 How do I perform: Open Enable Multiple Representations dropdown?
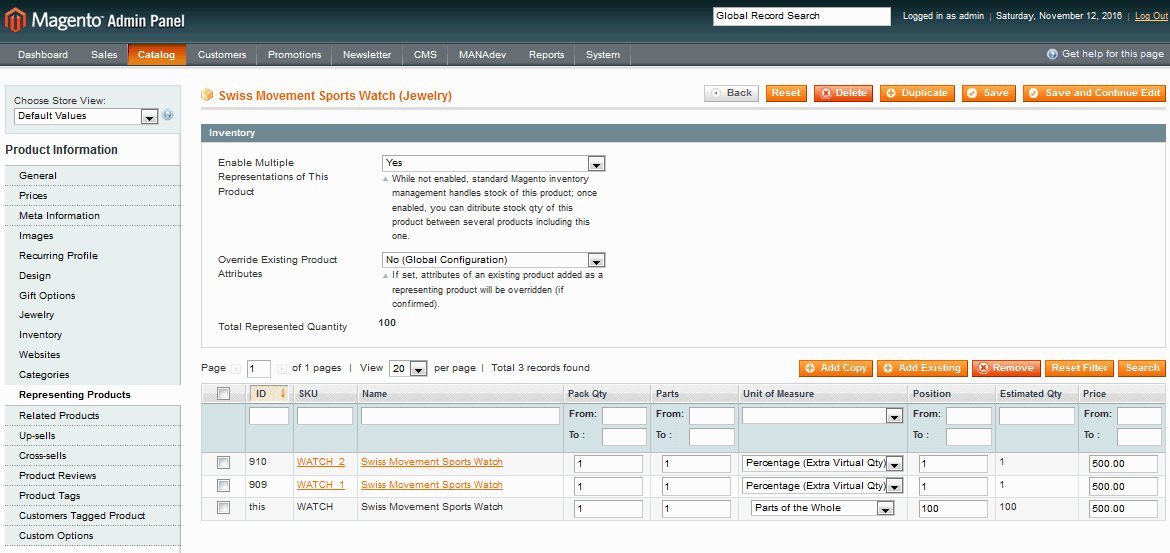pos(493,163)
